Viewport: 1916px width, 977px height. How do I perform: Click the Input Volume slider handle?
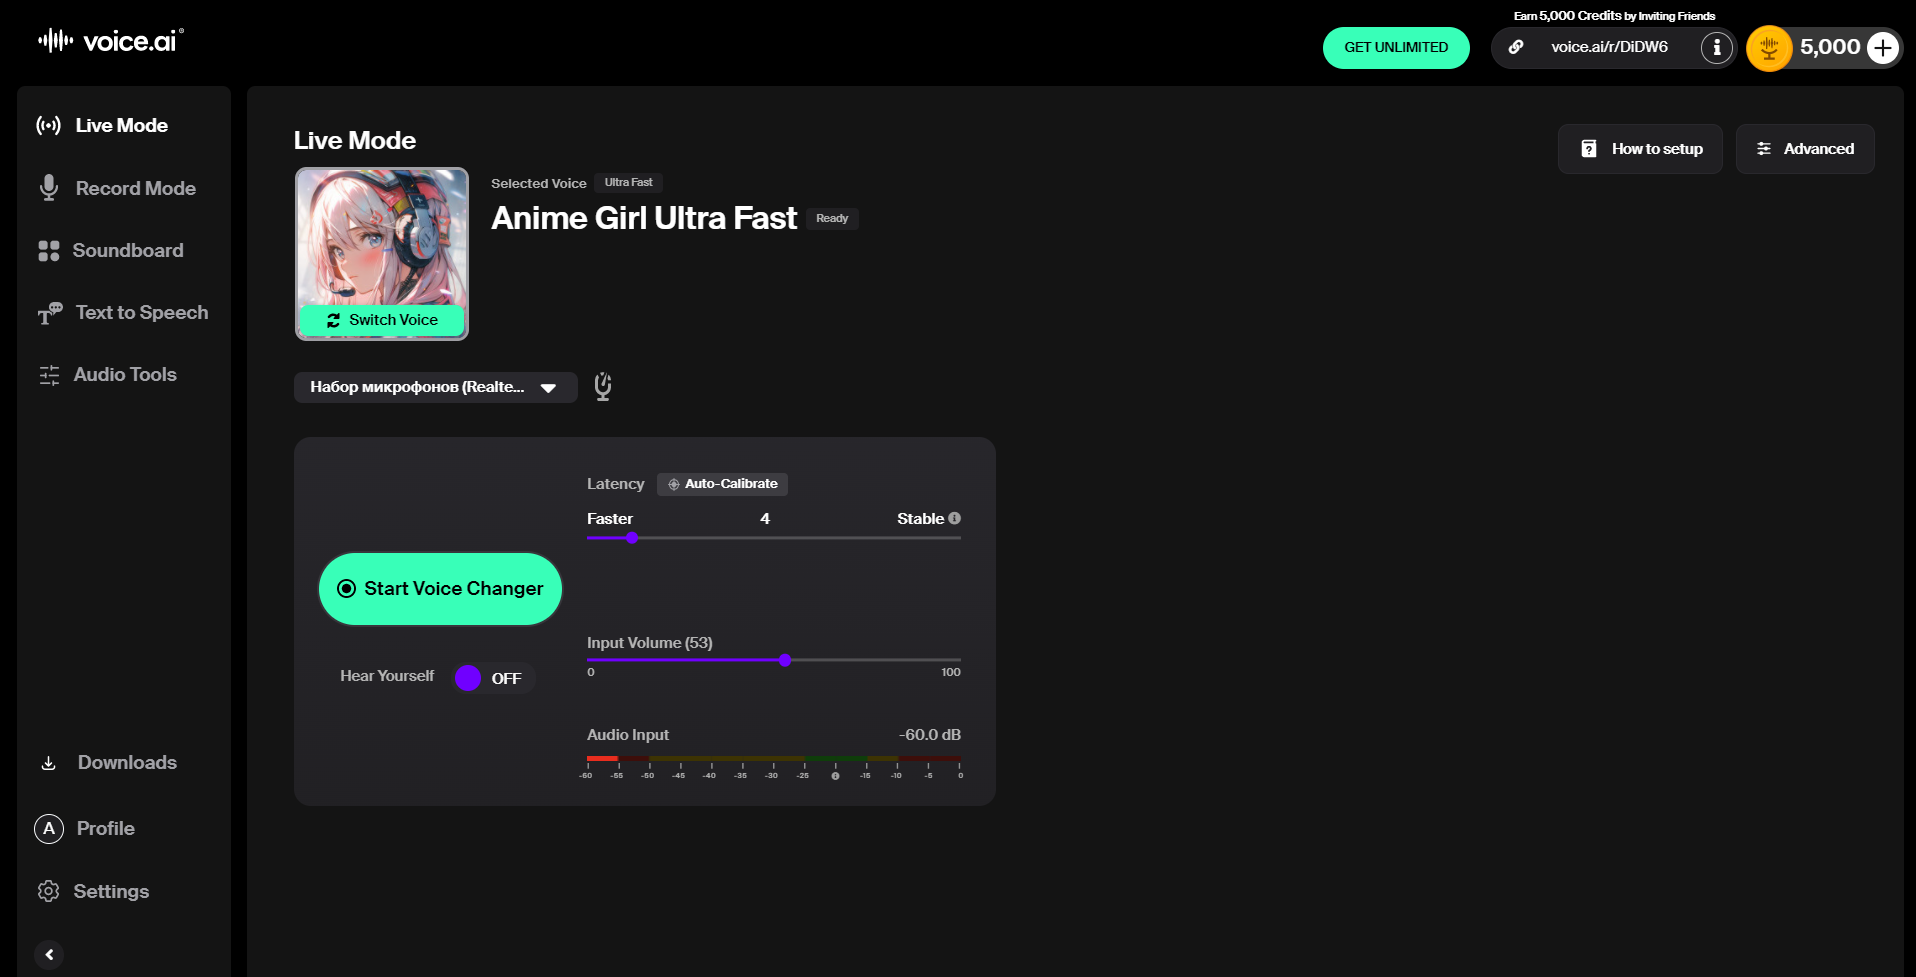click(x=785, y=660)
